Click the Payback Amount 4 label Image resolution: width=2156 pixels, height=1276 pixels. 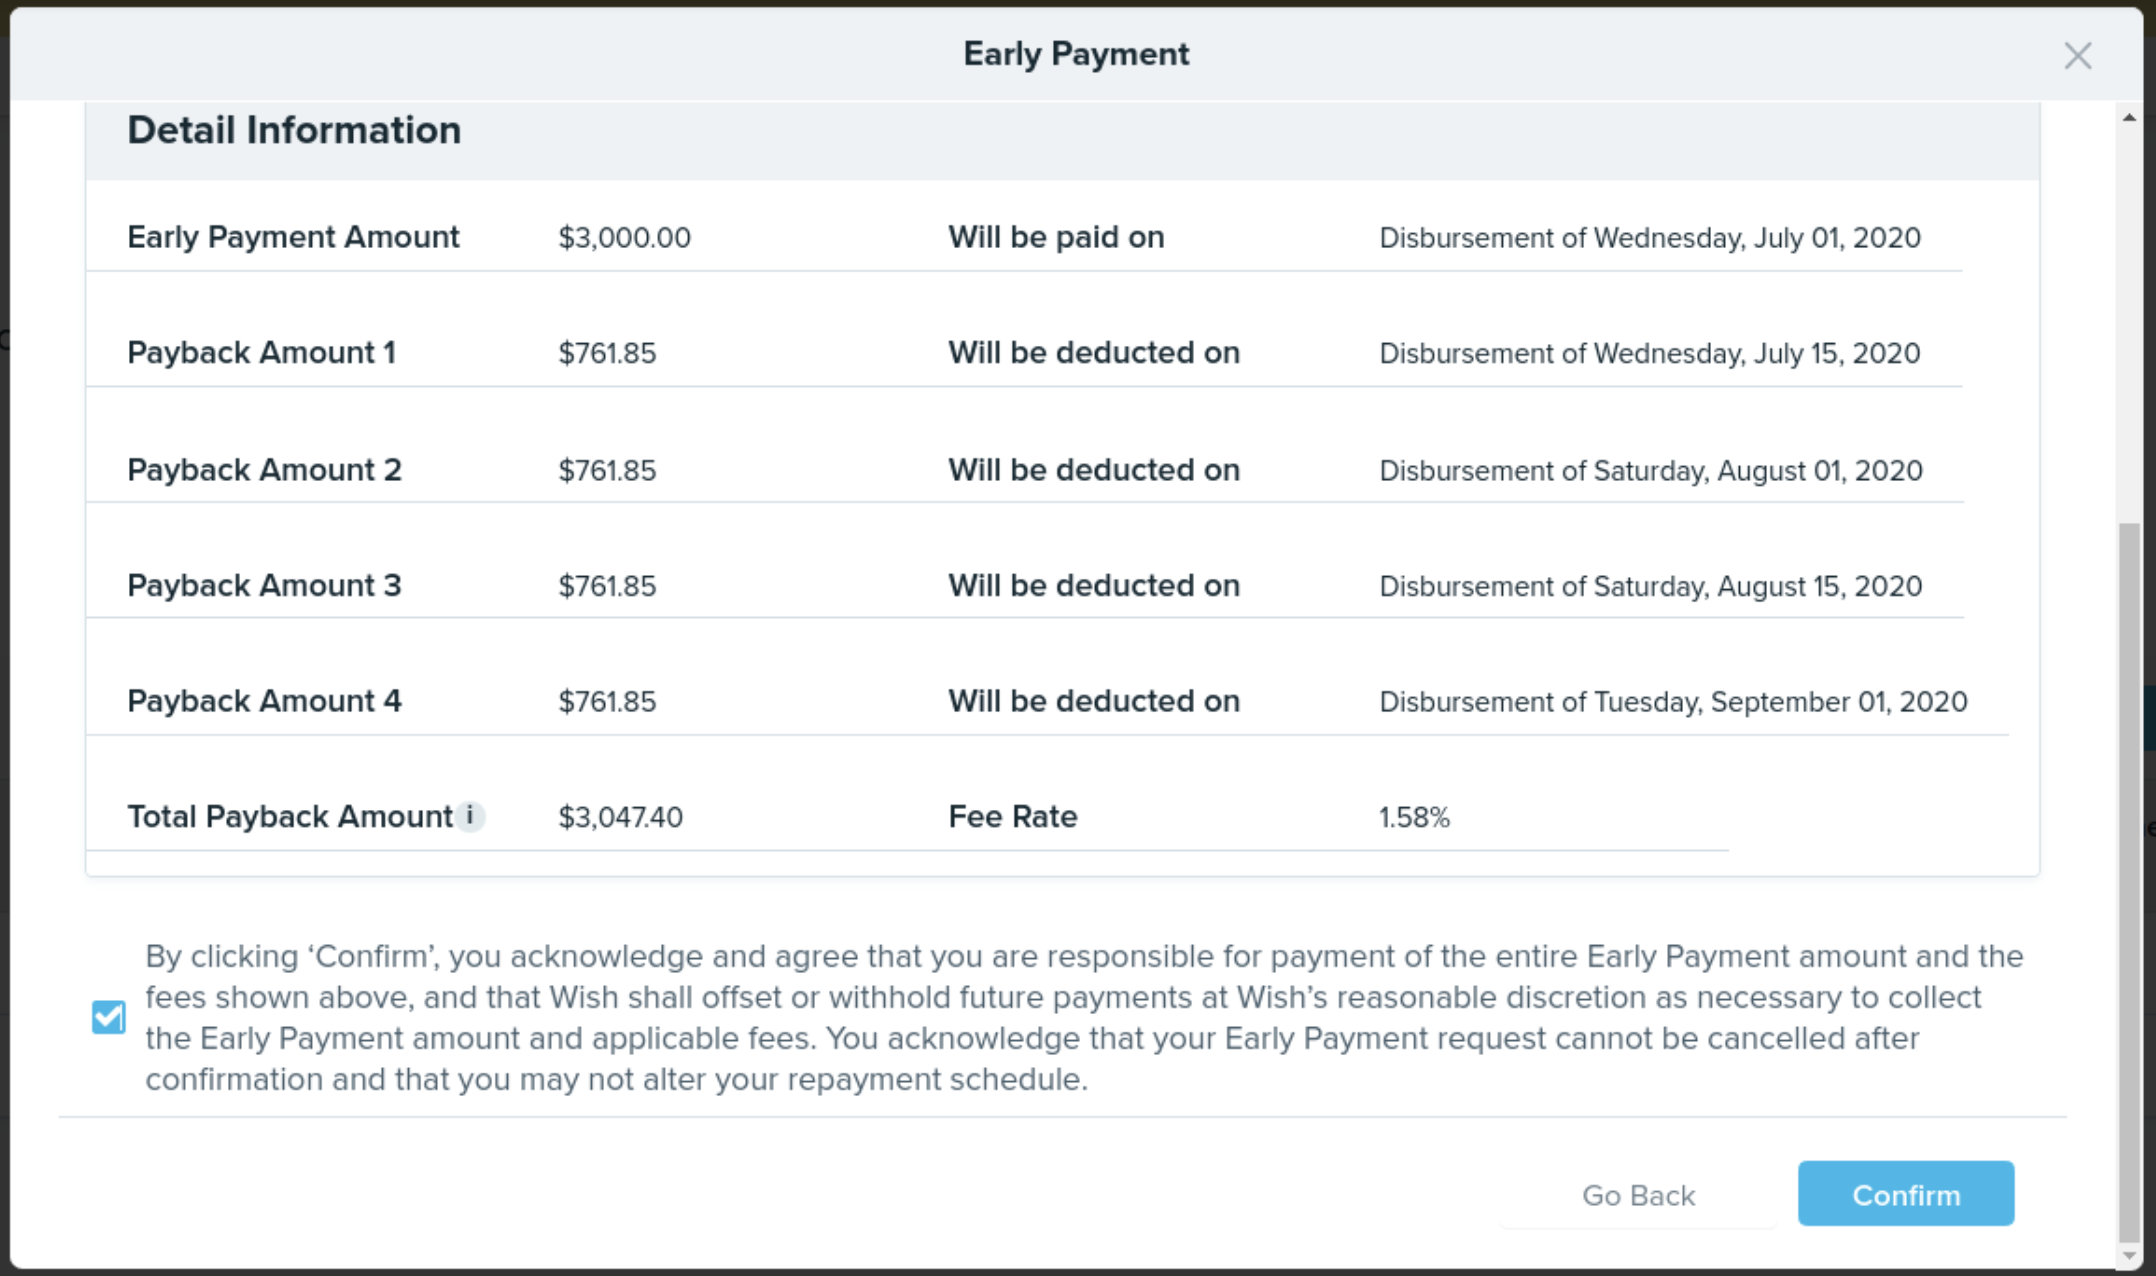click(264, 701)
